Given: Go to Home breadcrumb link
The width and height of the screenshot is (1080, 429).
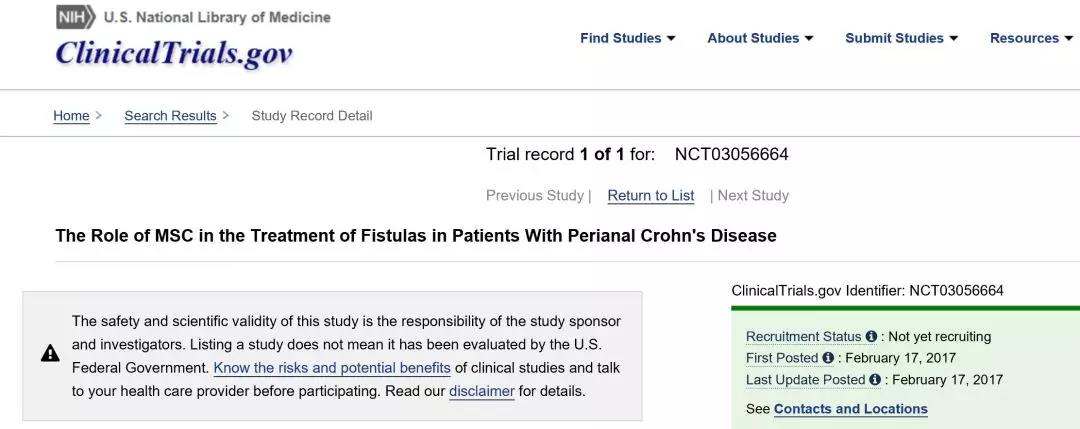Looking at the screenshot, I should 71,116.
